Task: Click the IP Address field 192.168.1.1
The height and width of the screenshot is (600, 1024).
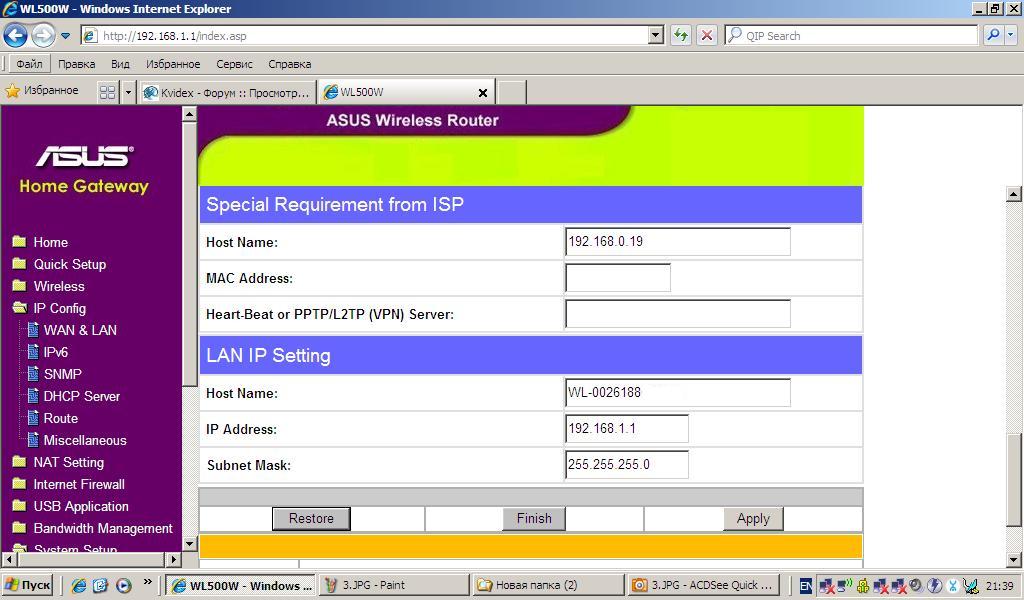Action: tap(627, 428)
